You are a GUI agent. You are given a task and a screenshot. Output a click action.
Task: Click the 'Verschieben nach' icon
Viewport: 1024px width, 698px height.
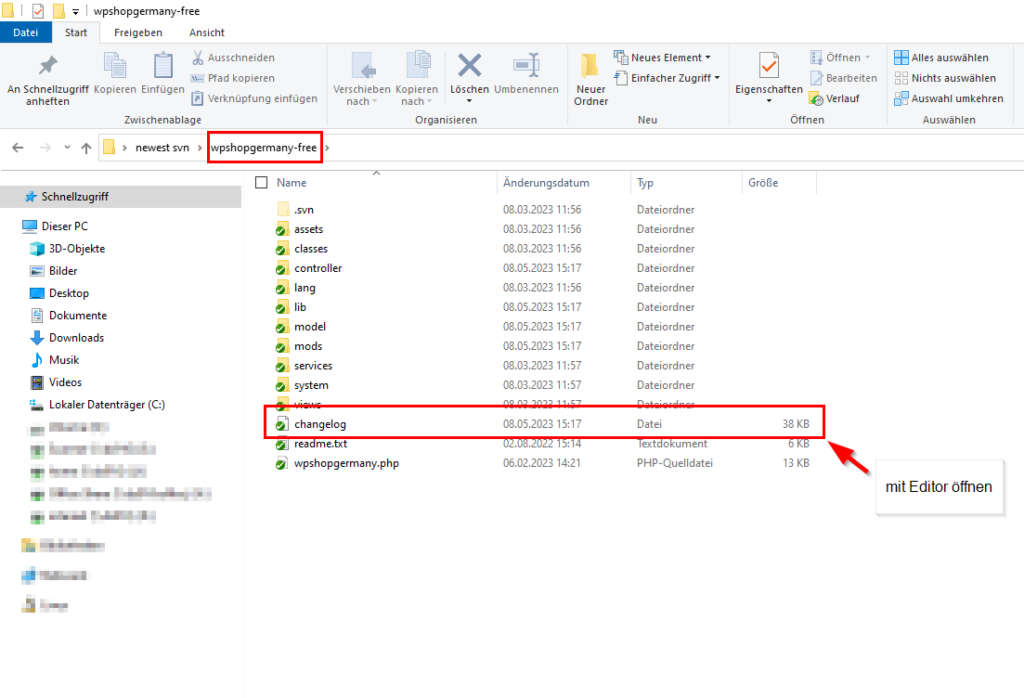pyautogui.click(x=362, y=65)
